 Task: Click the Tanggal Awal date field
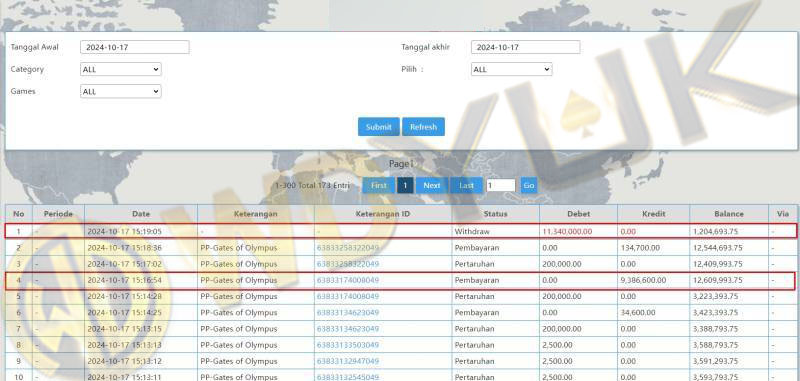tap(135, 47)
